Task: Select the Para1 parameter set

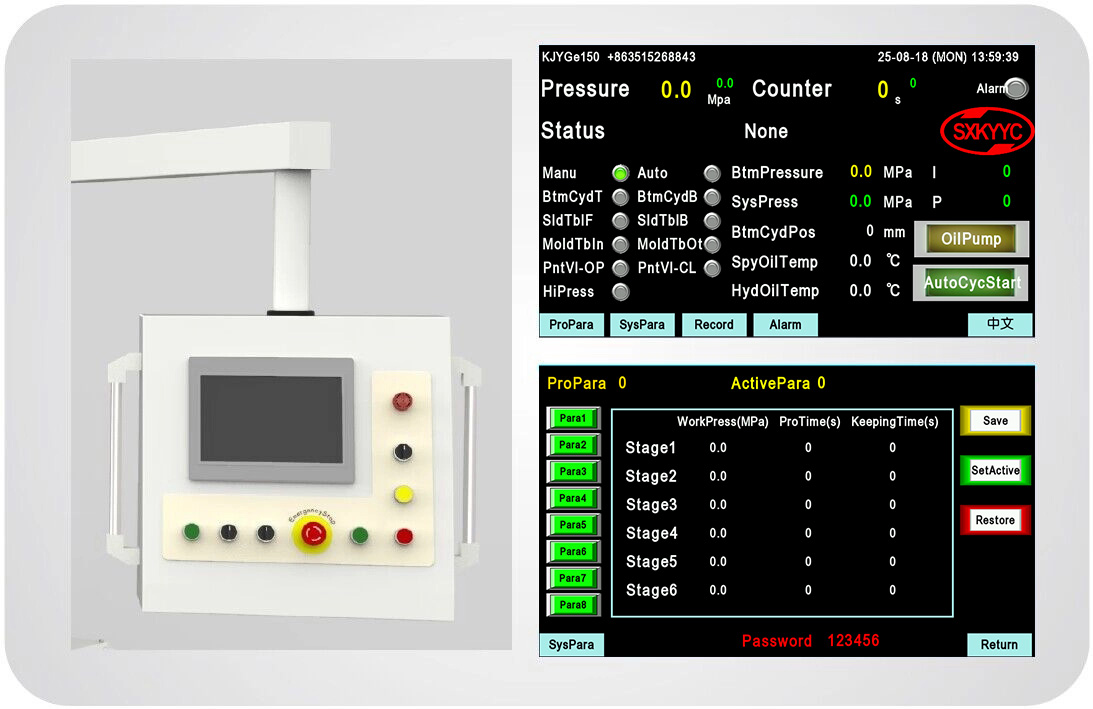Action: [x=573, y=418]
